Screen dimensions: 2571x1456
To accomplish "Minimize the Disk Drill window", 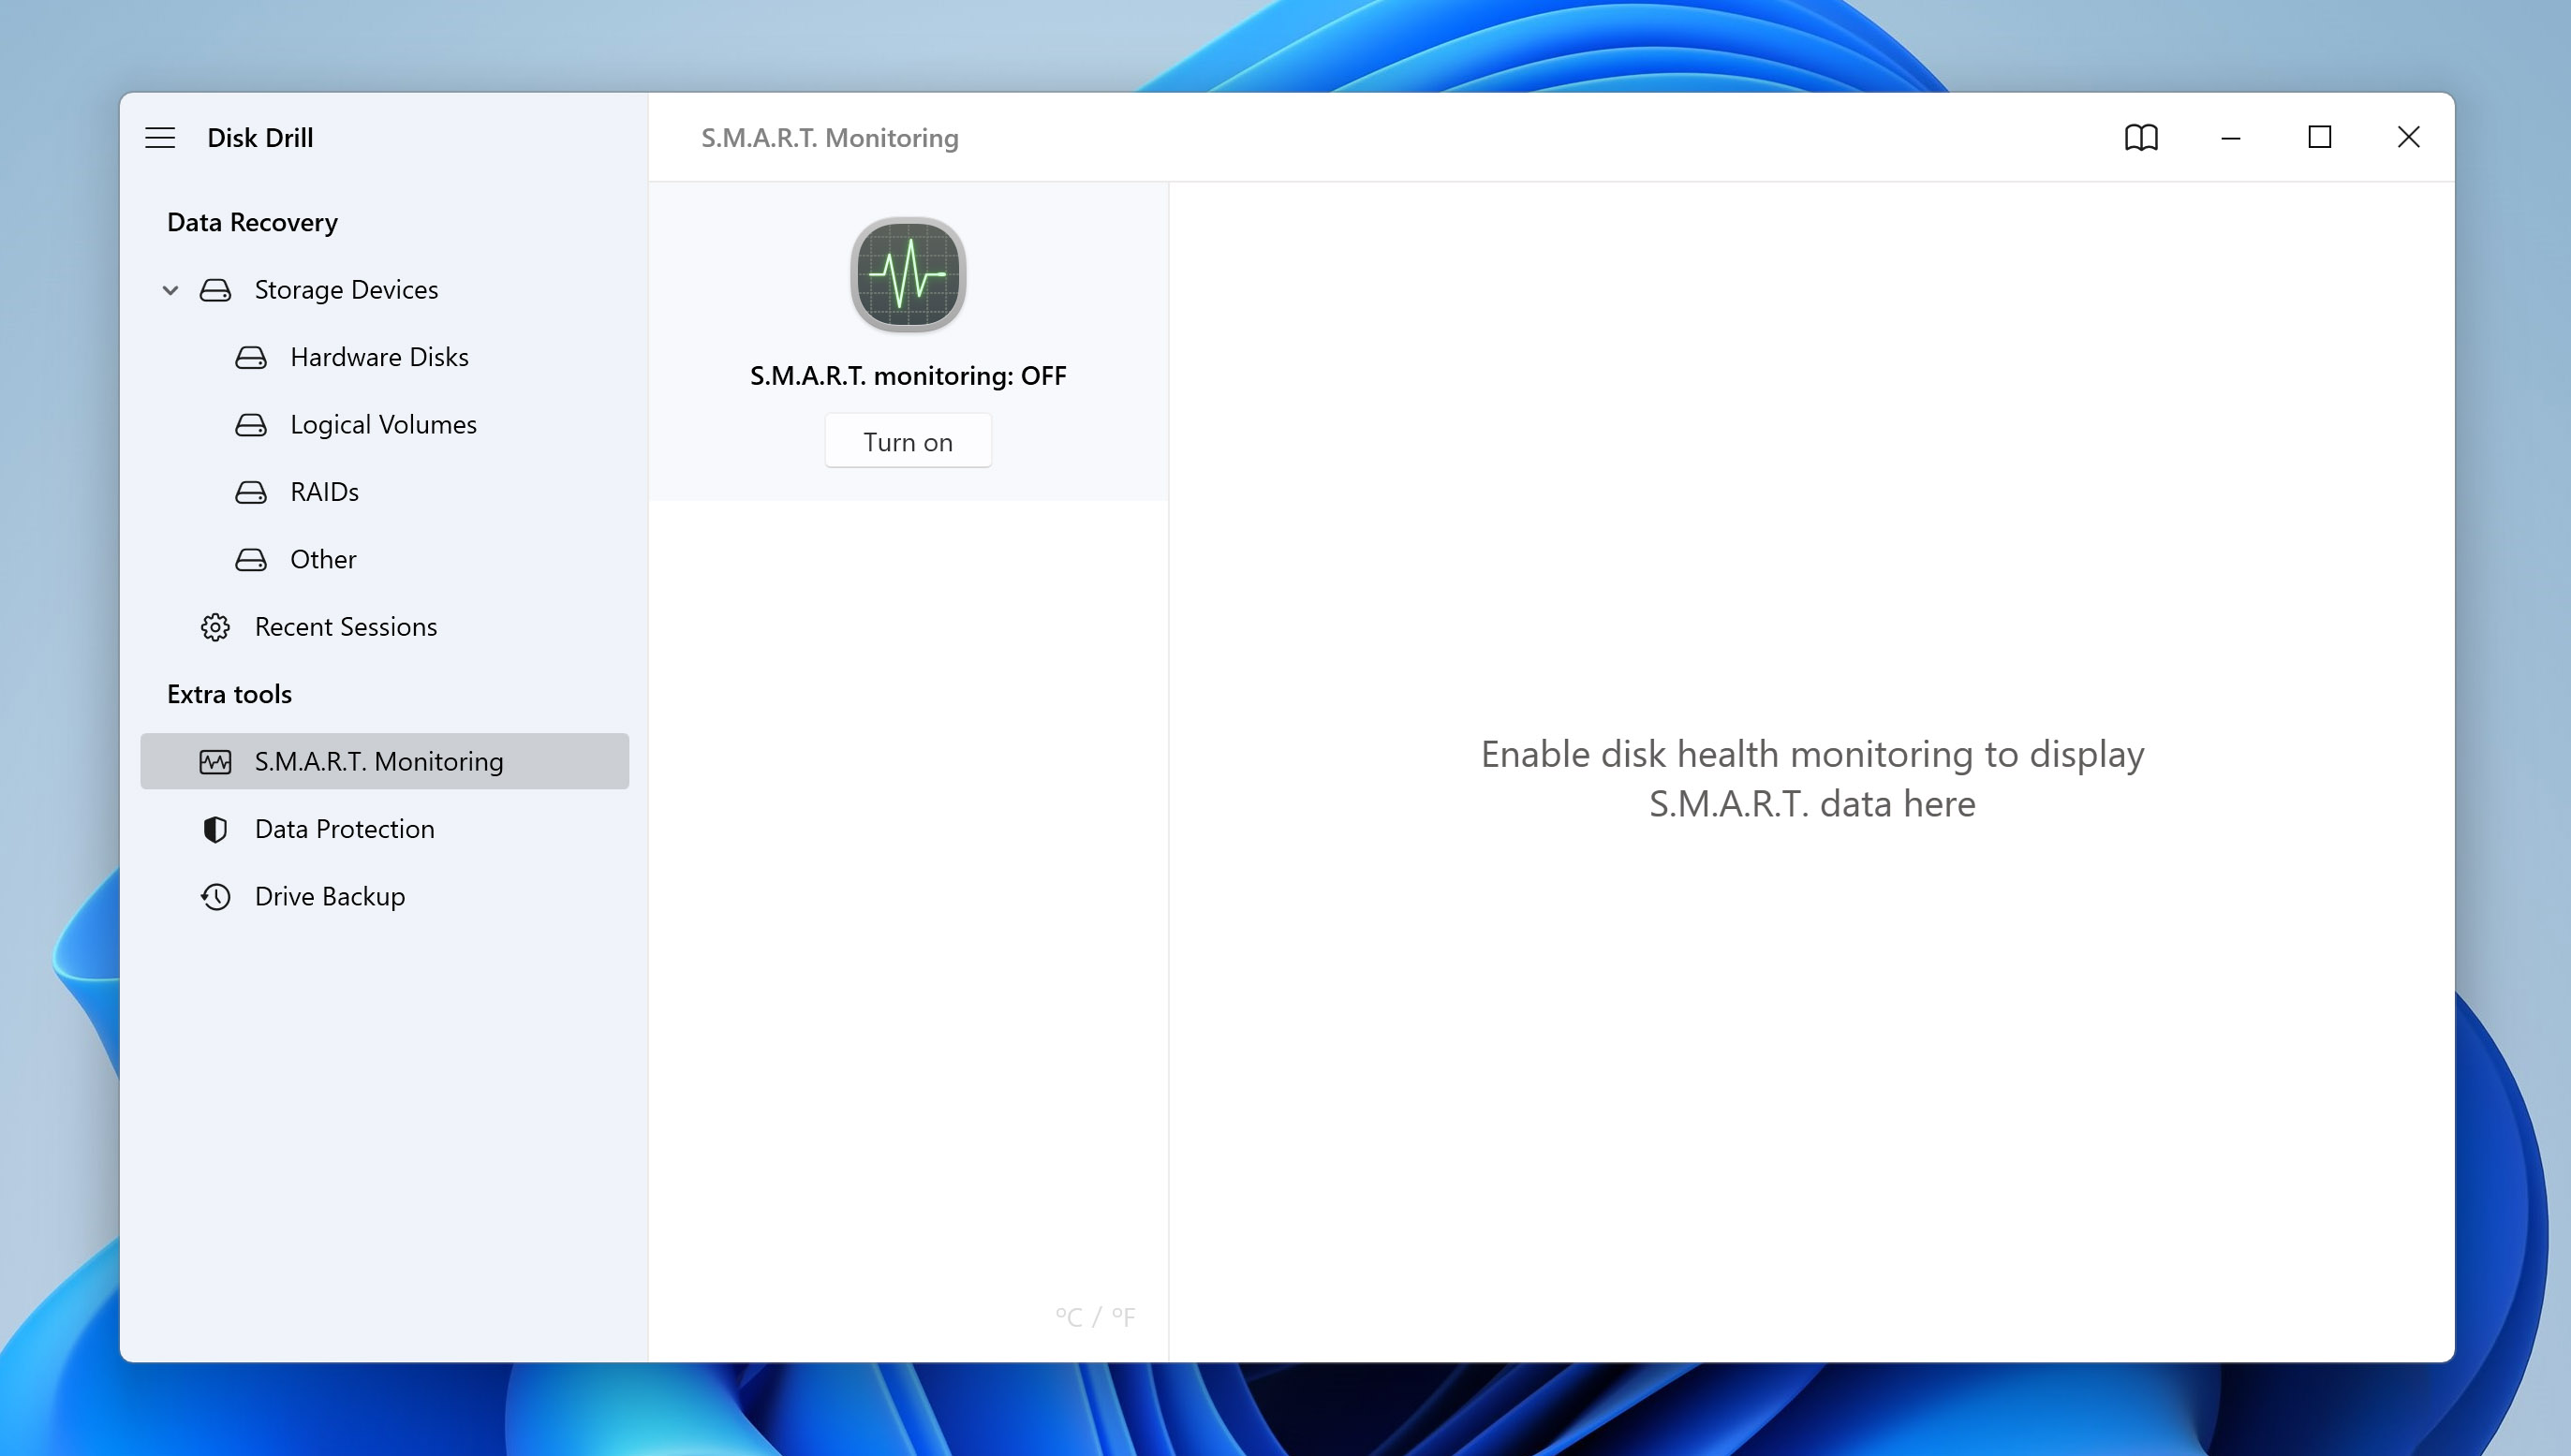I will [2230, 137].
